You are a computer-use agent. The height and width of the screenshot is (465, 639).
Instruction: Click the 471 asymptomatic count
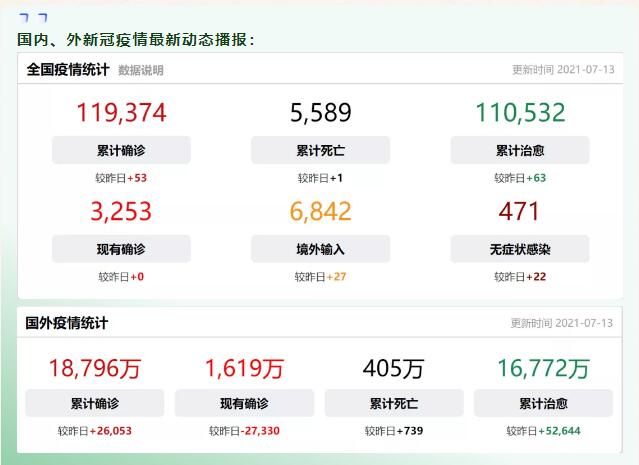point(519,211)
